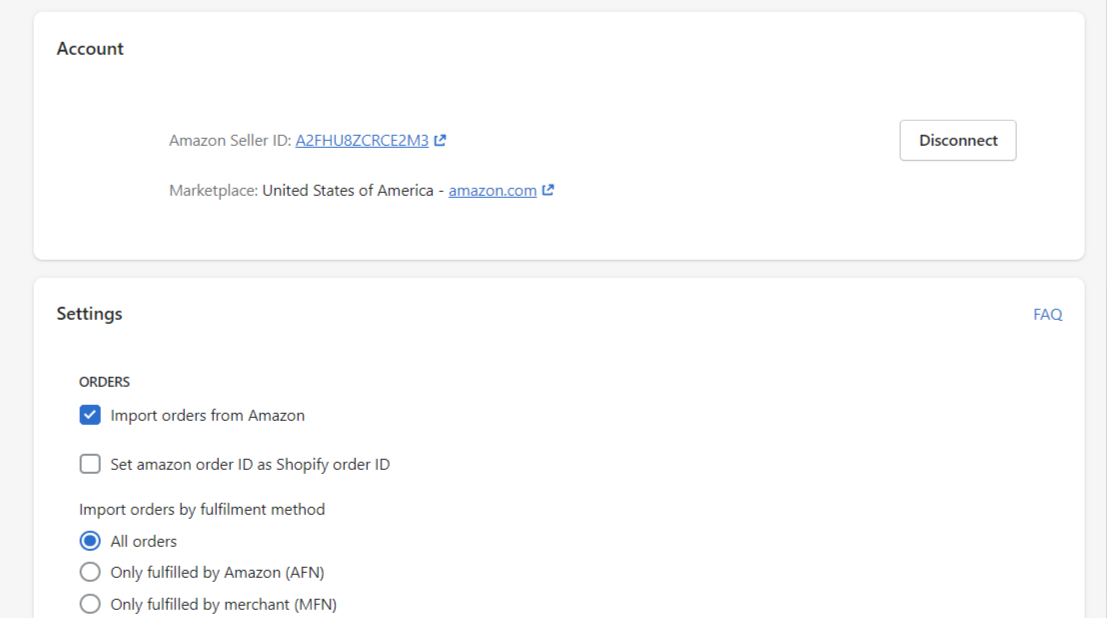Choose Only fulfilled by merchant (MFN) radio button

pyautogui.click(x=90, y=604)
